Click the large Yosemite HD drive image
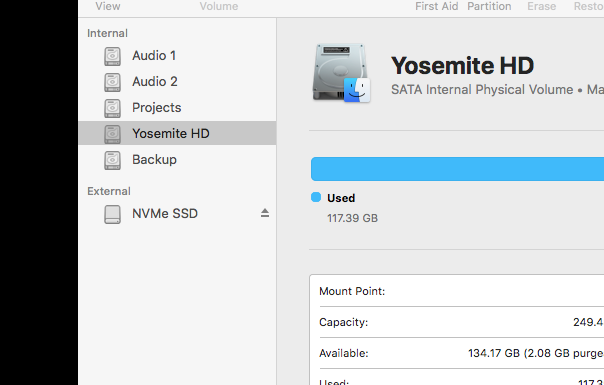This screenshot has height=385, width=604. [342, 73]
